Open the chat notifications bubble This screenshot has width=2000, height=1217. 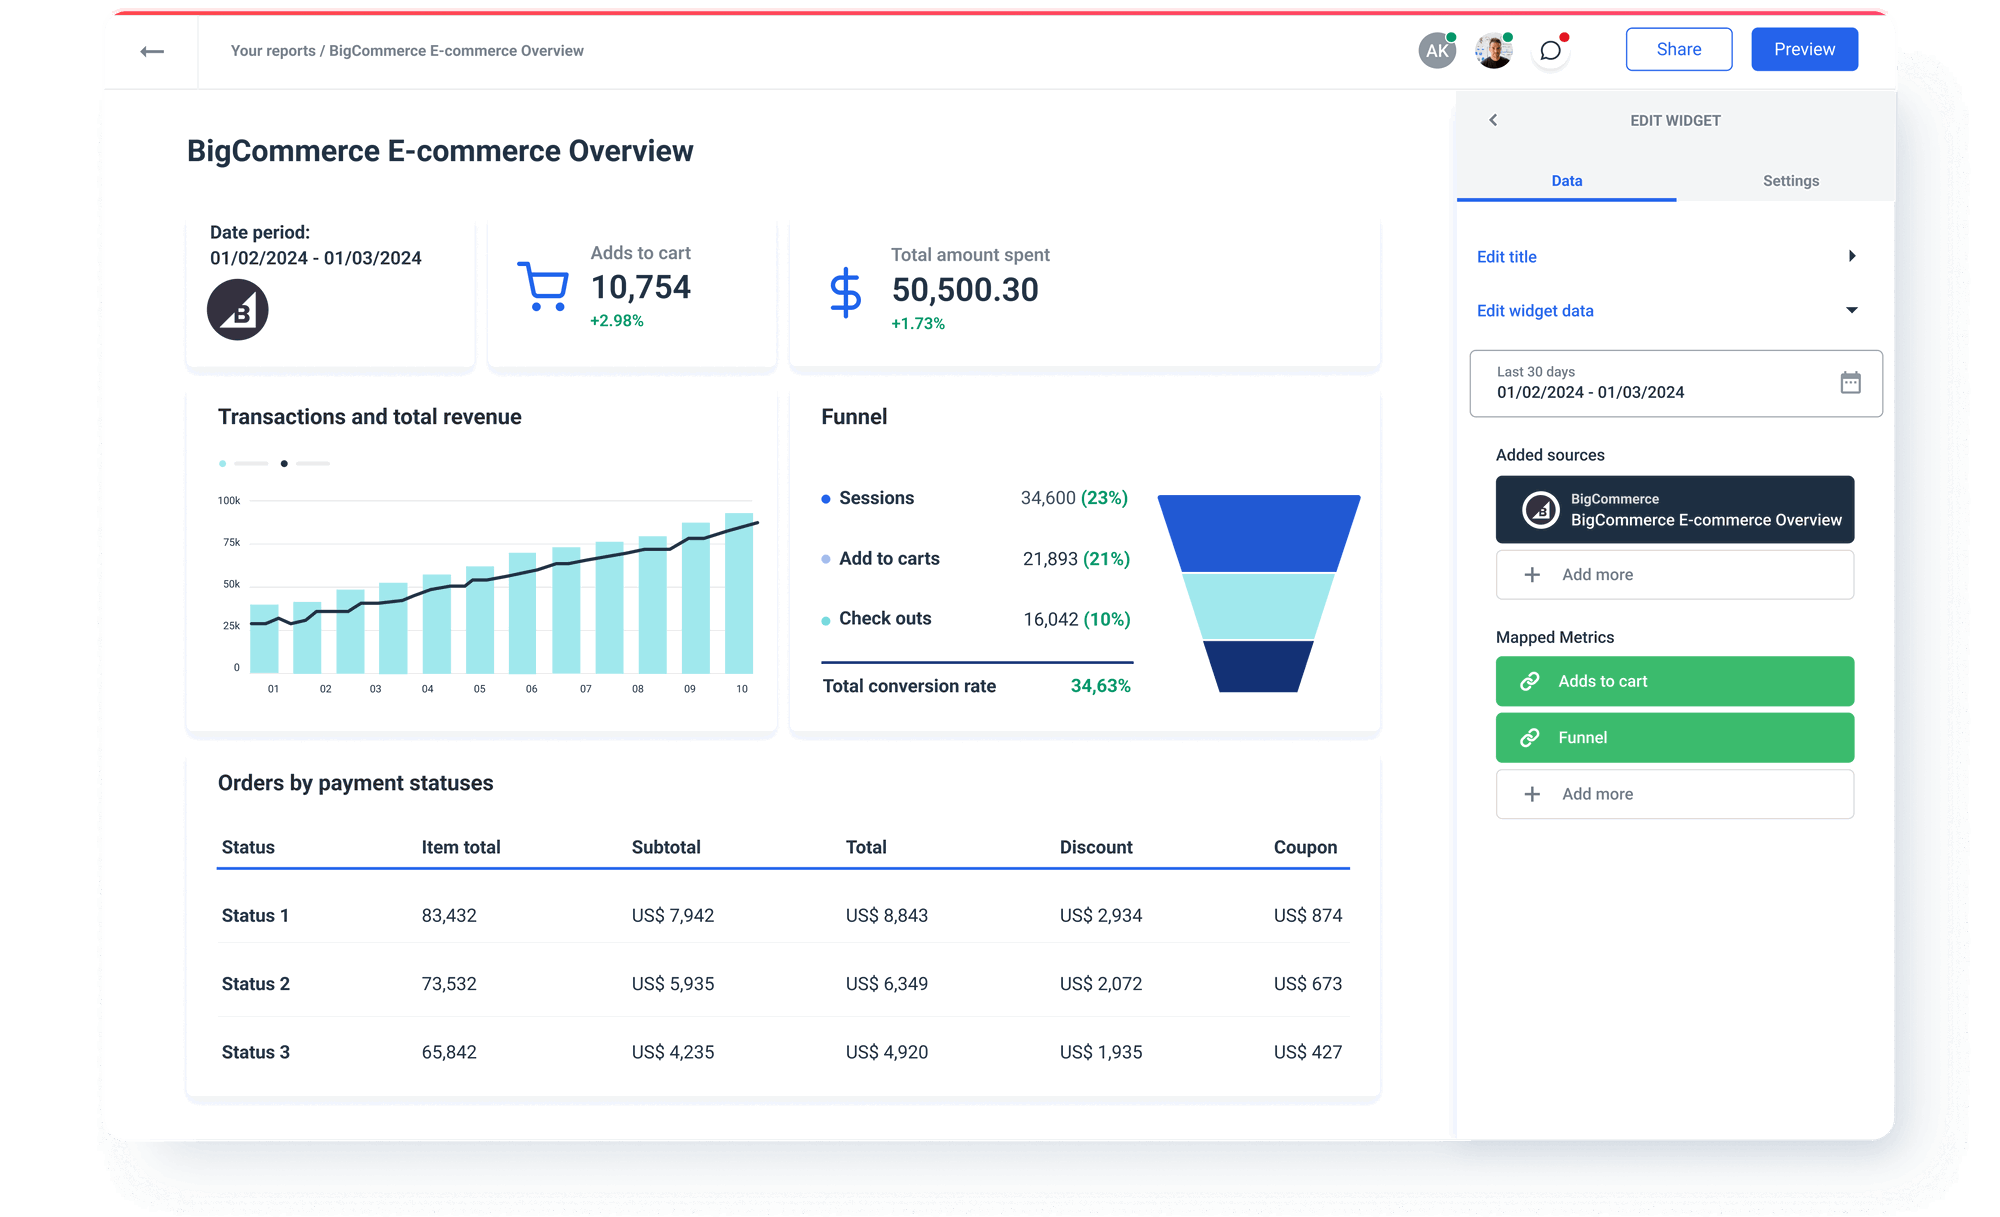pos(1550,50)
